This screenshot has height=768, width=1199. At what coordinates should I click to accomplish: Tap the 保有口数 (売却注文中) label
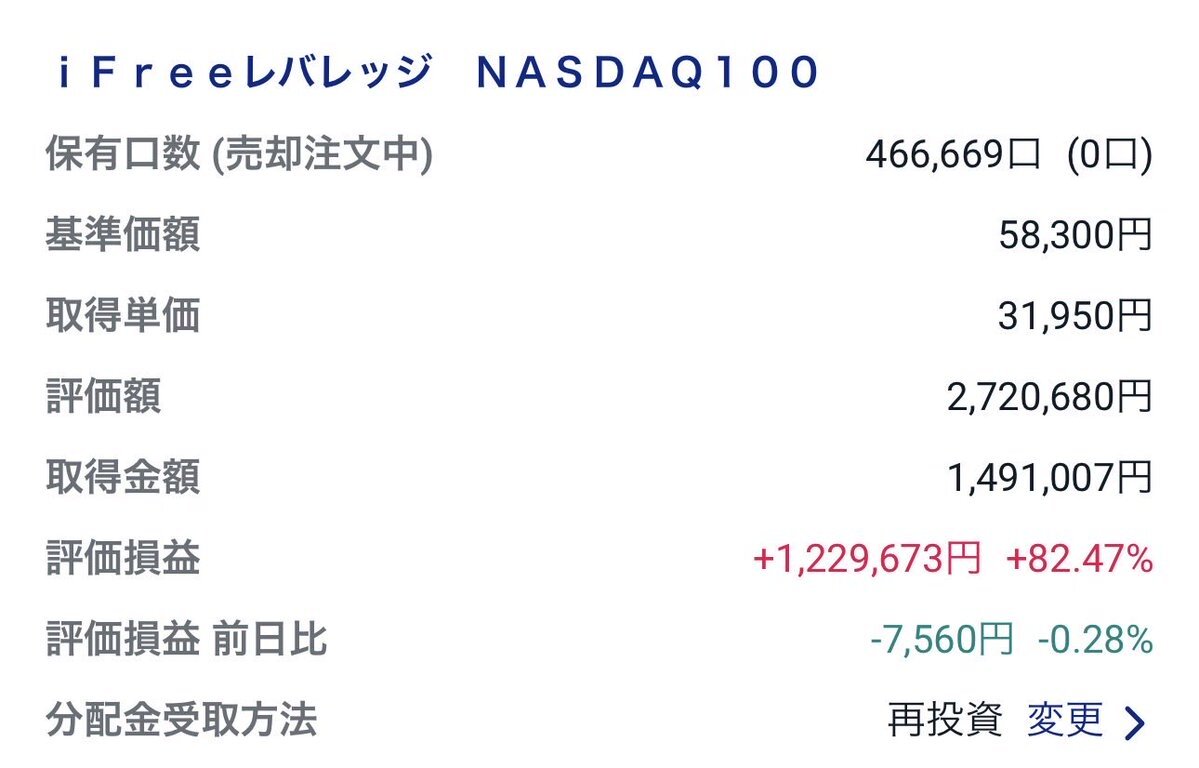(239, 155)
